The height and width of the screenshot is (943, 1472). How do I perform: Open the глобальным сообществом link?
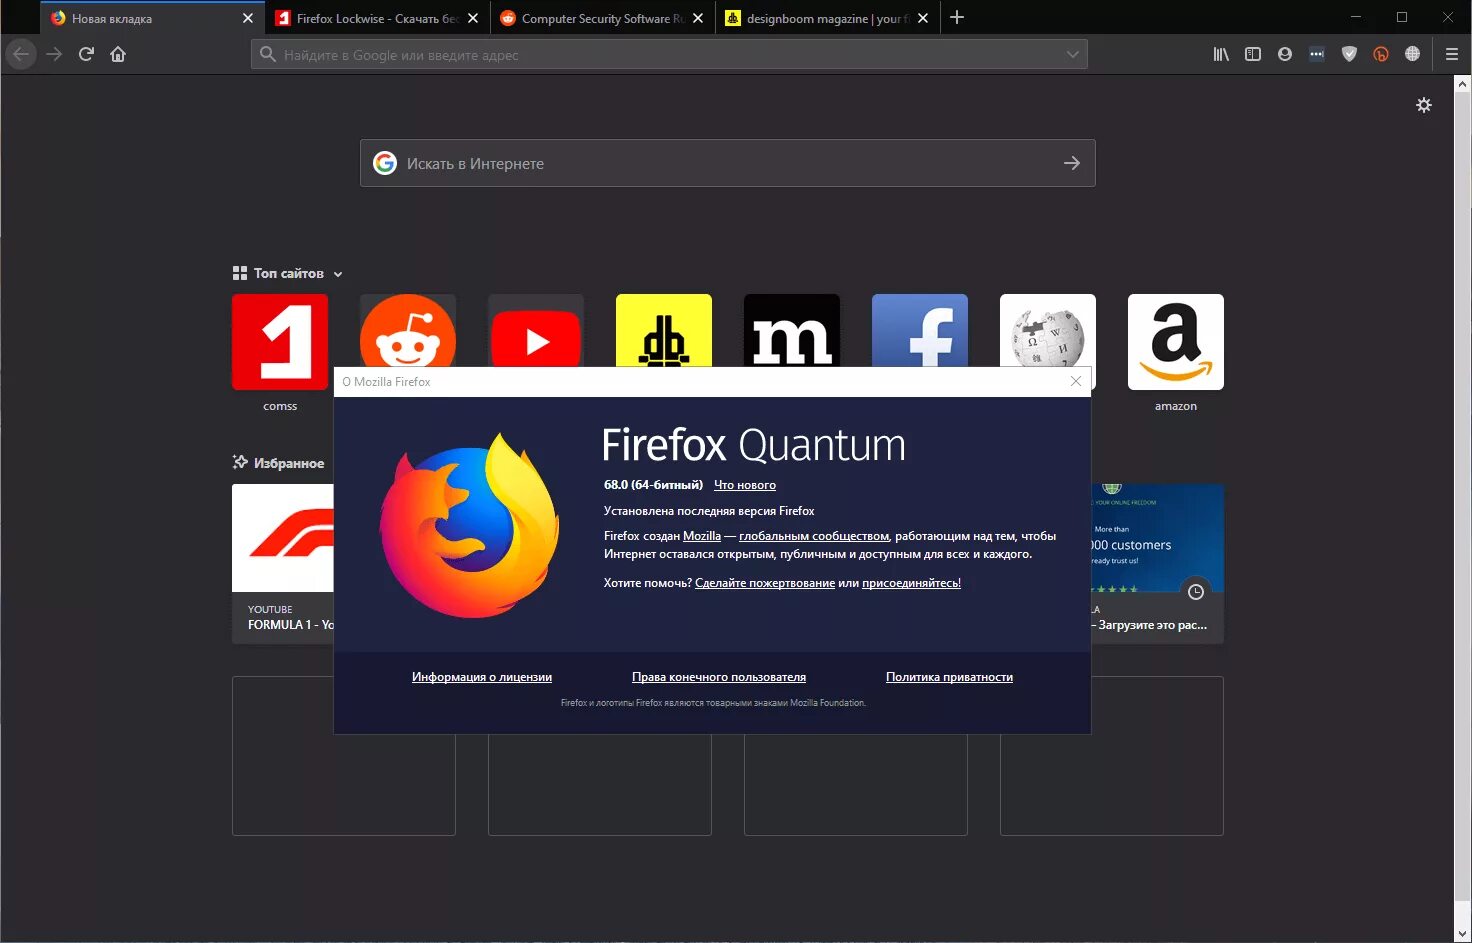[814, 536]
